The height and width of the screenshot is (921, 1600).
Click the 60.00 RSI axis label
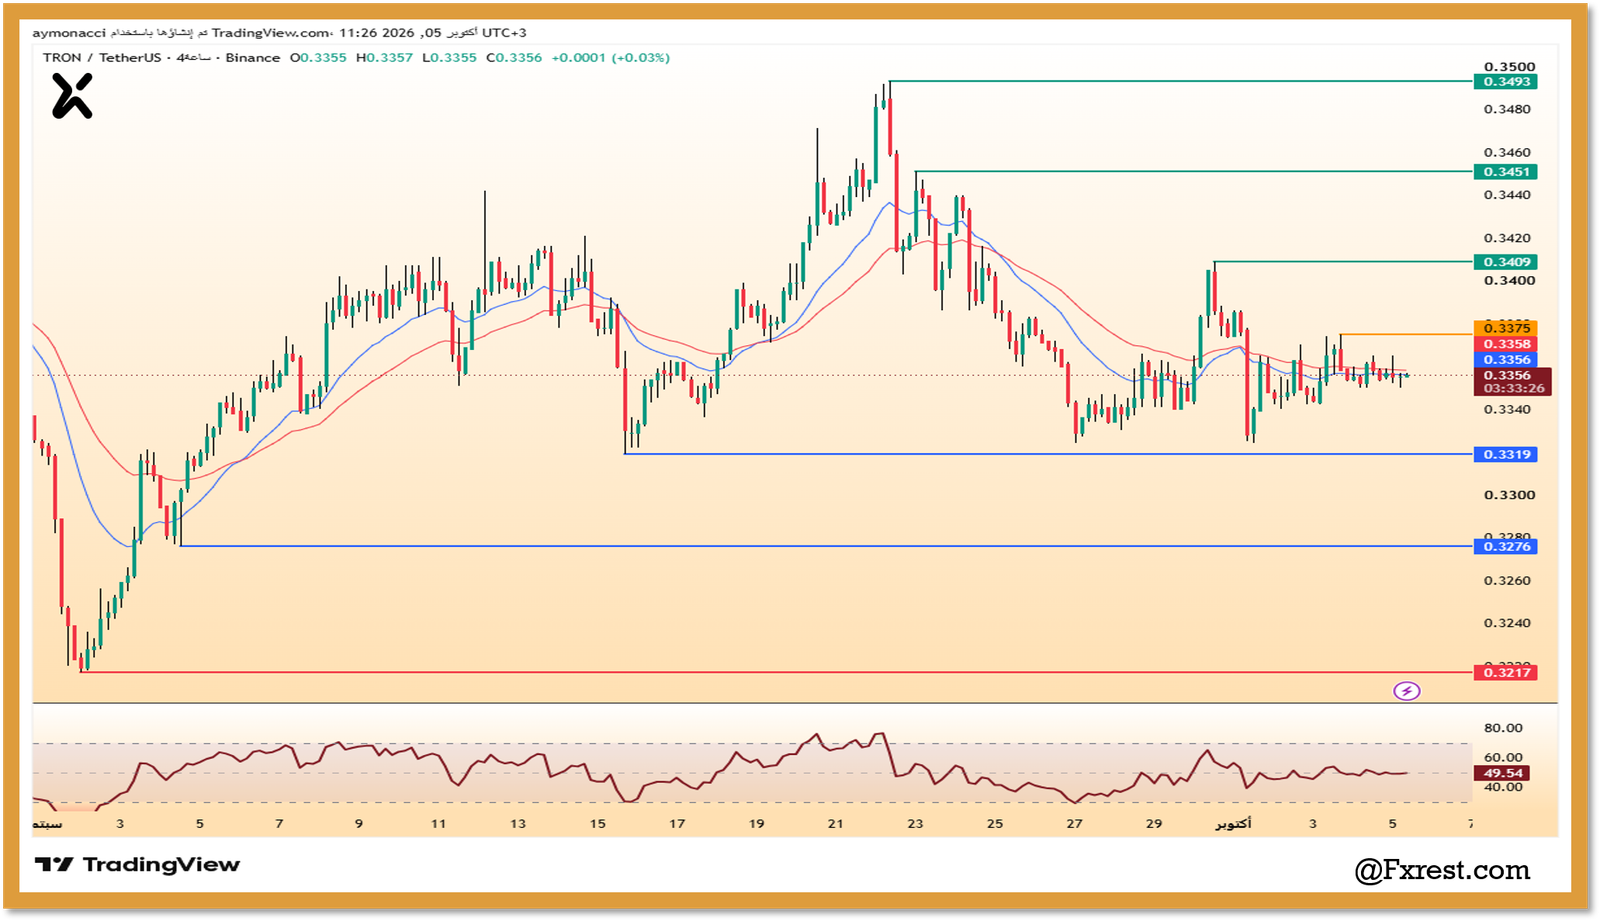coord(1503,757)
